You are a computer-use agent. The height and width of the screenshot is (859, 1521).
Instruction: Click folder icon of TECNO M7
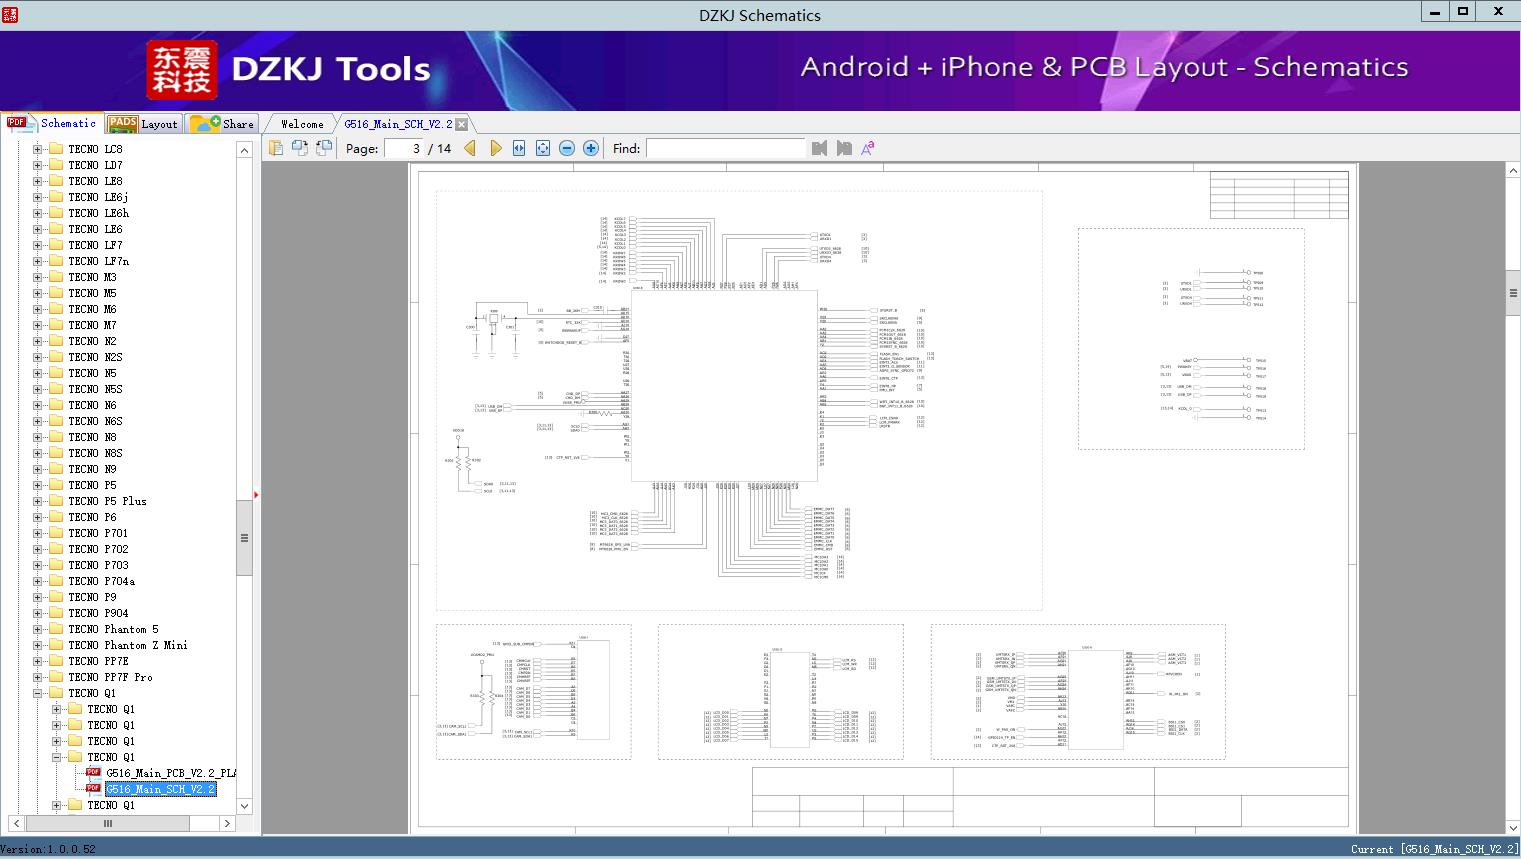56,325
